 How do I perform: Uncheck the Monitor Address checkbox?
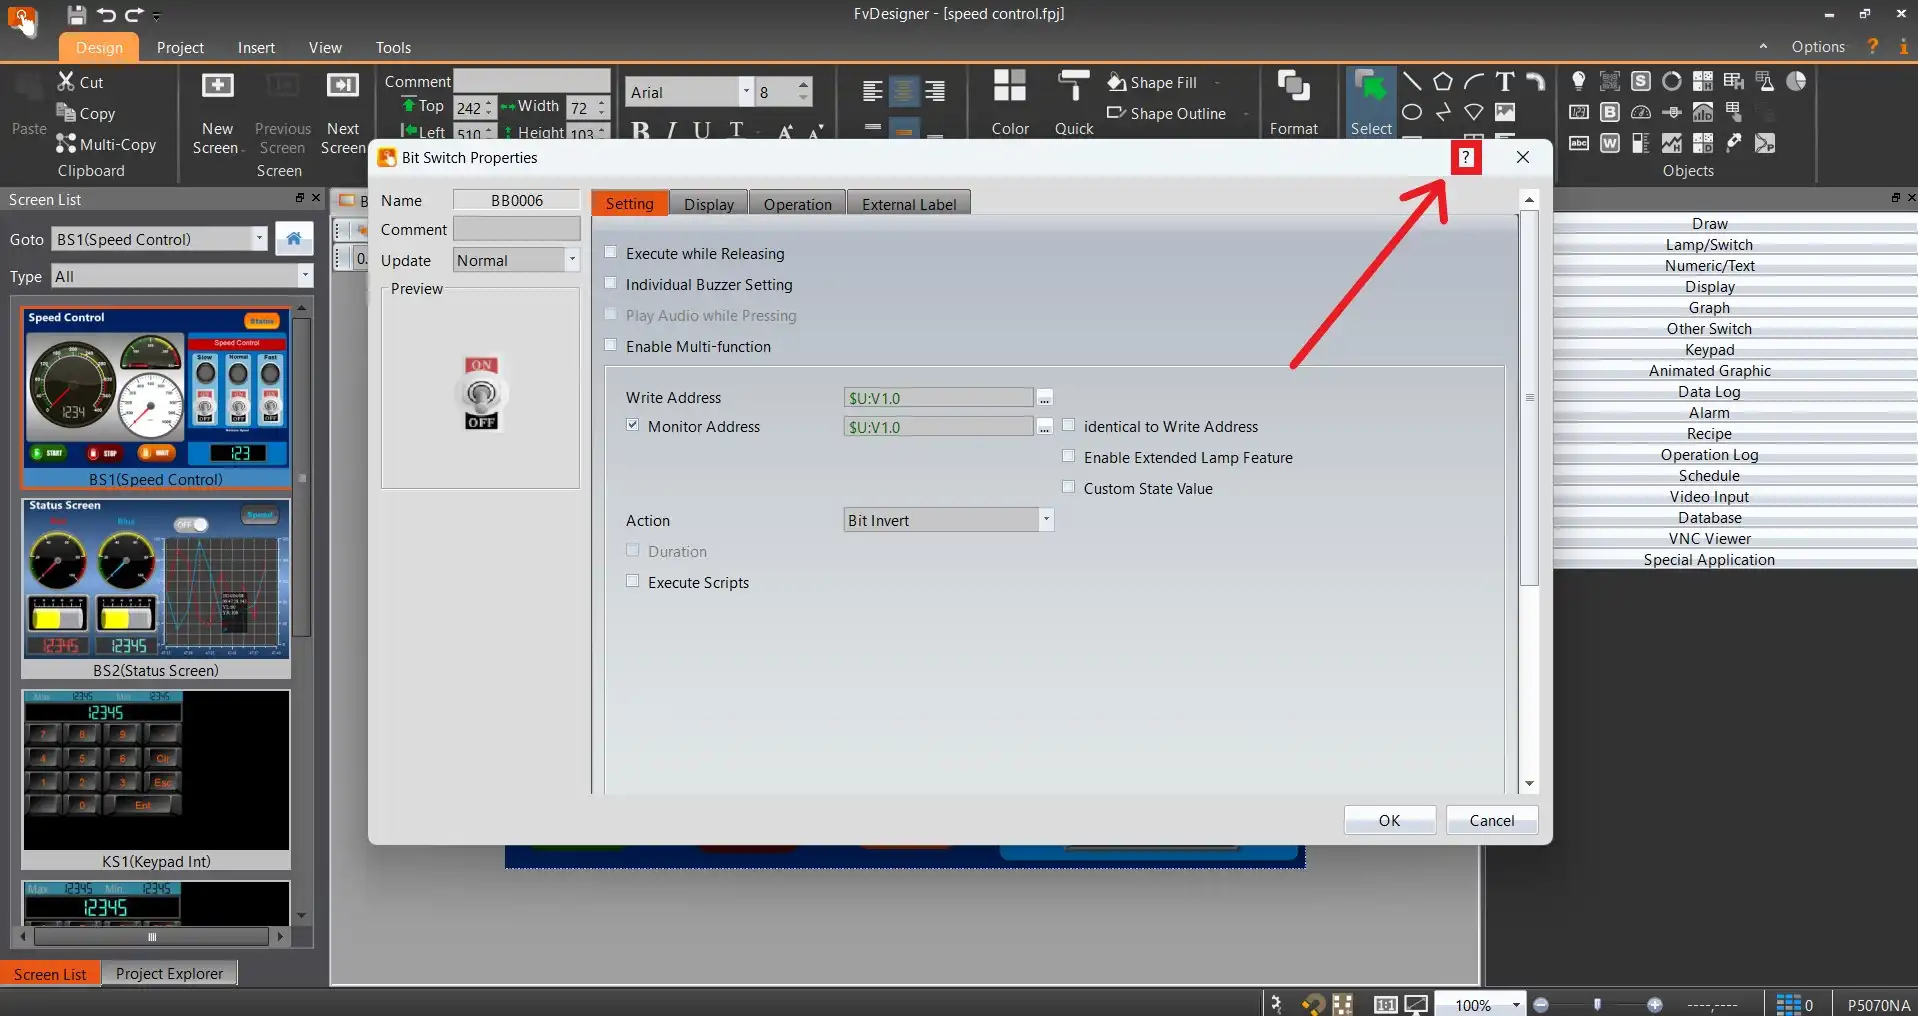coord(633,425)
